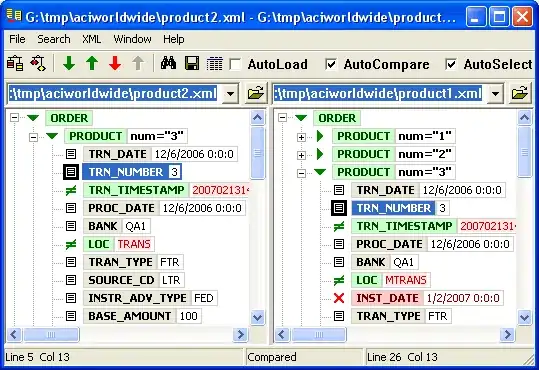The image size is (539, 370).
Task: Click the compare files toolbar icon
Action: click(x=15, y=64)
